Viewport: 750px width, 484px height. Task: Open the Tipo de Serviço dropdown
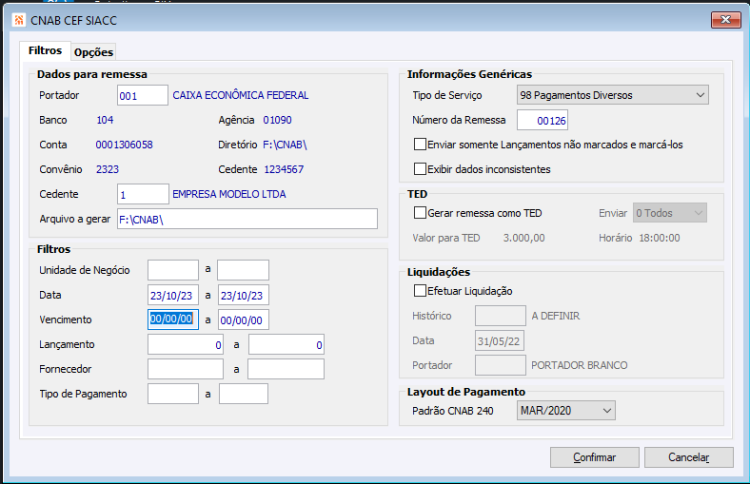613,95
